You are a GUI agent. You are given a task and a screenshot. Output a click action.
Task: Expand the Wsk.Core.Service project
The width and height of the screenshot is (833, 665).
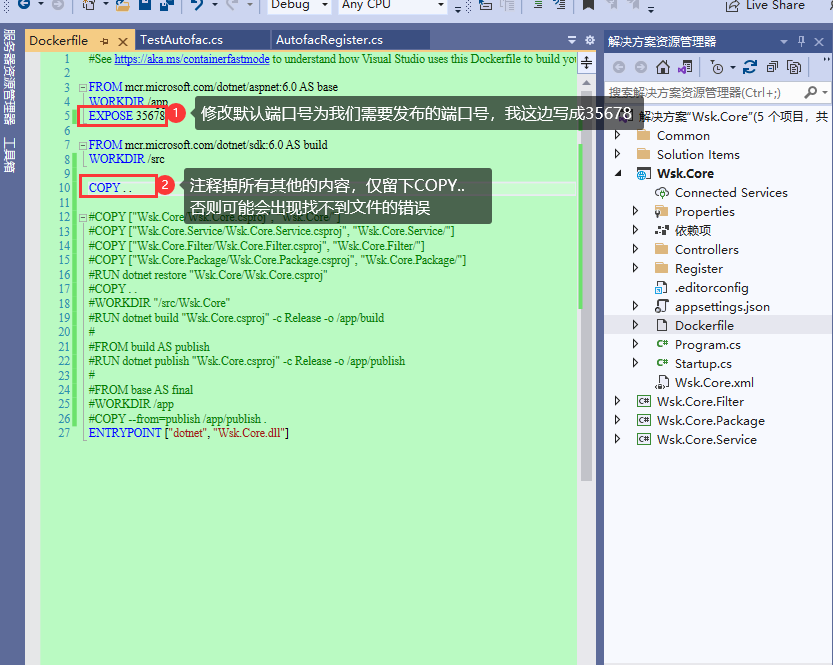click(617, 439)
